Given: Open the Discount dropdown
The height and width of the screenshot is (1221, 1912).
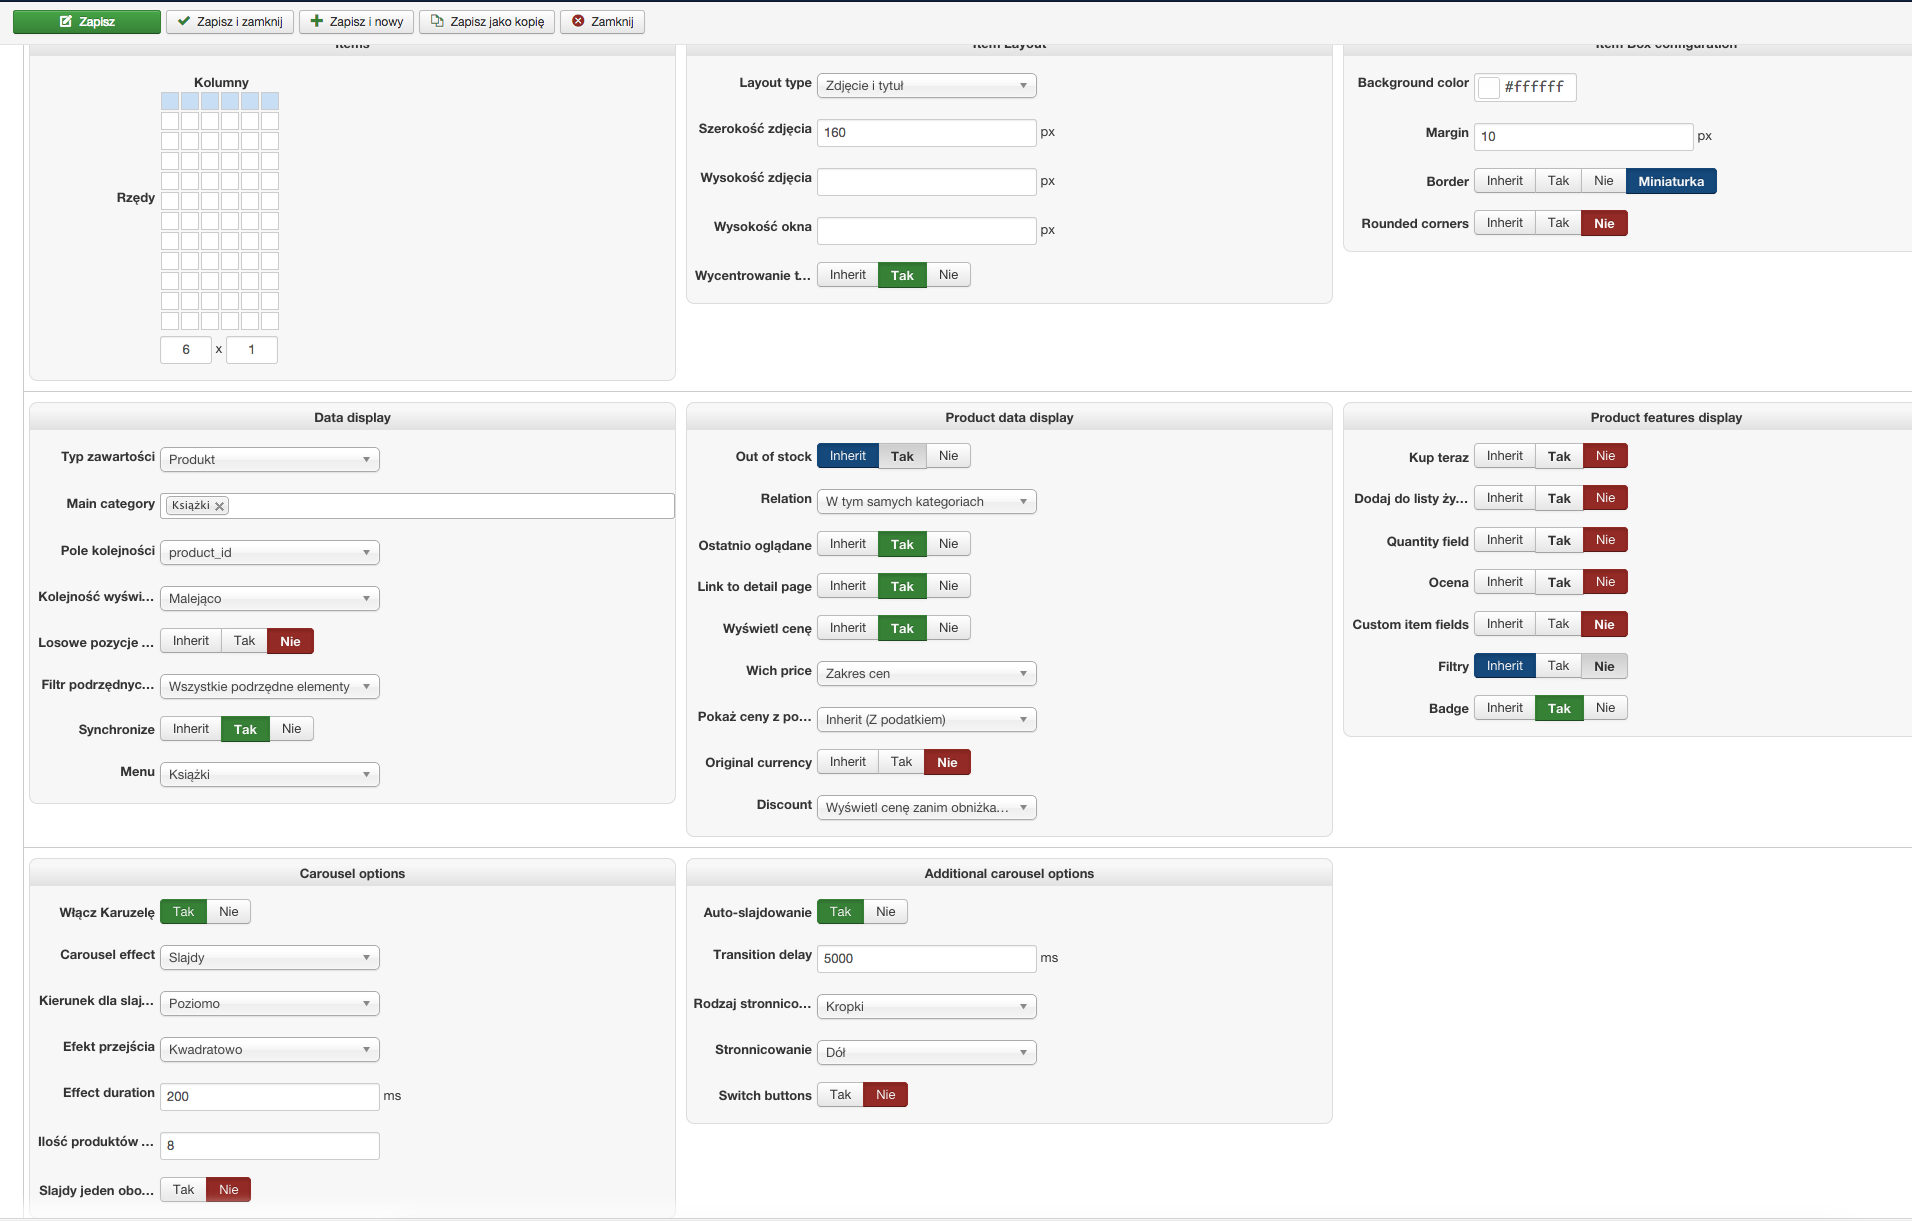Looking at the screenshot, I should [x=927, y=808].
